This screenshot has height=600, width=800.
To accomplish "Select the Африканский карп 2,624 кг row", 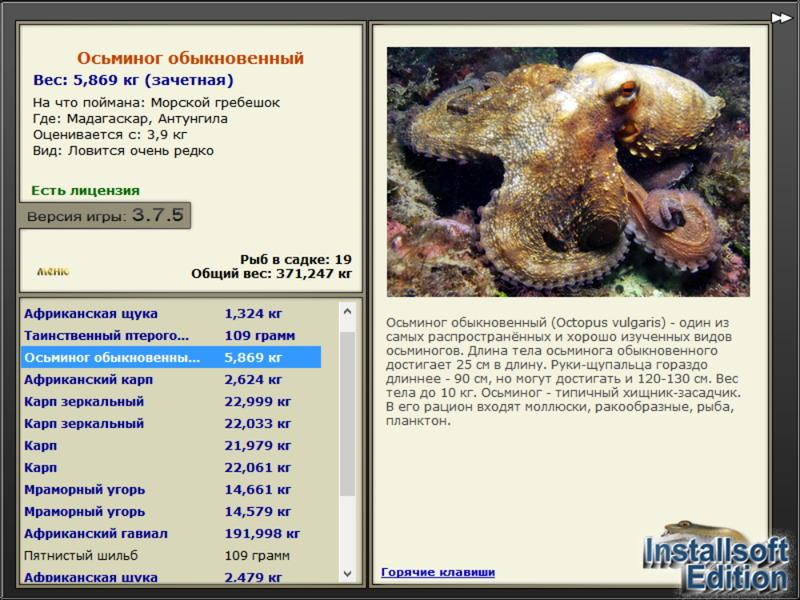I will [x=171, y=380].
